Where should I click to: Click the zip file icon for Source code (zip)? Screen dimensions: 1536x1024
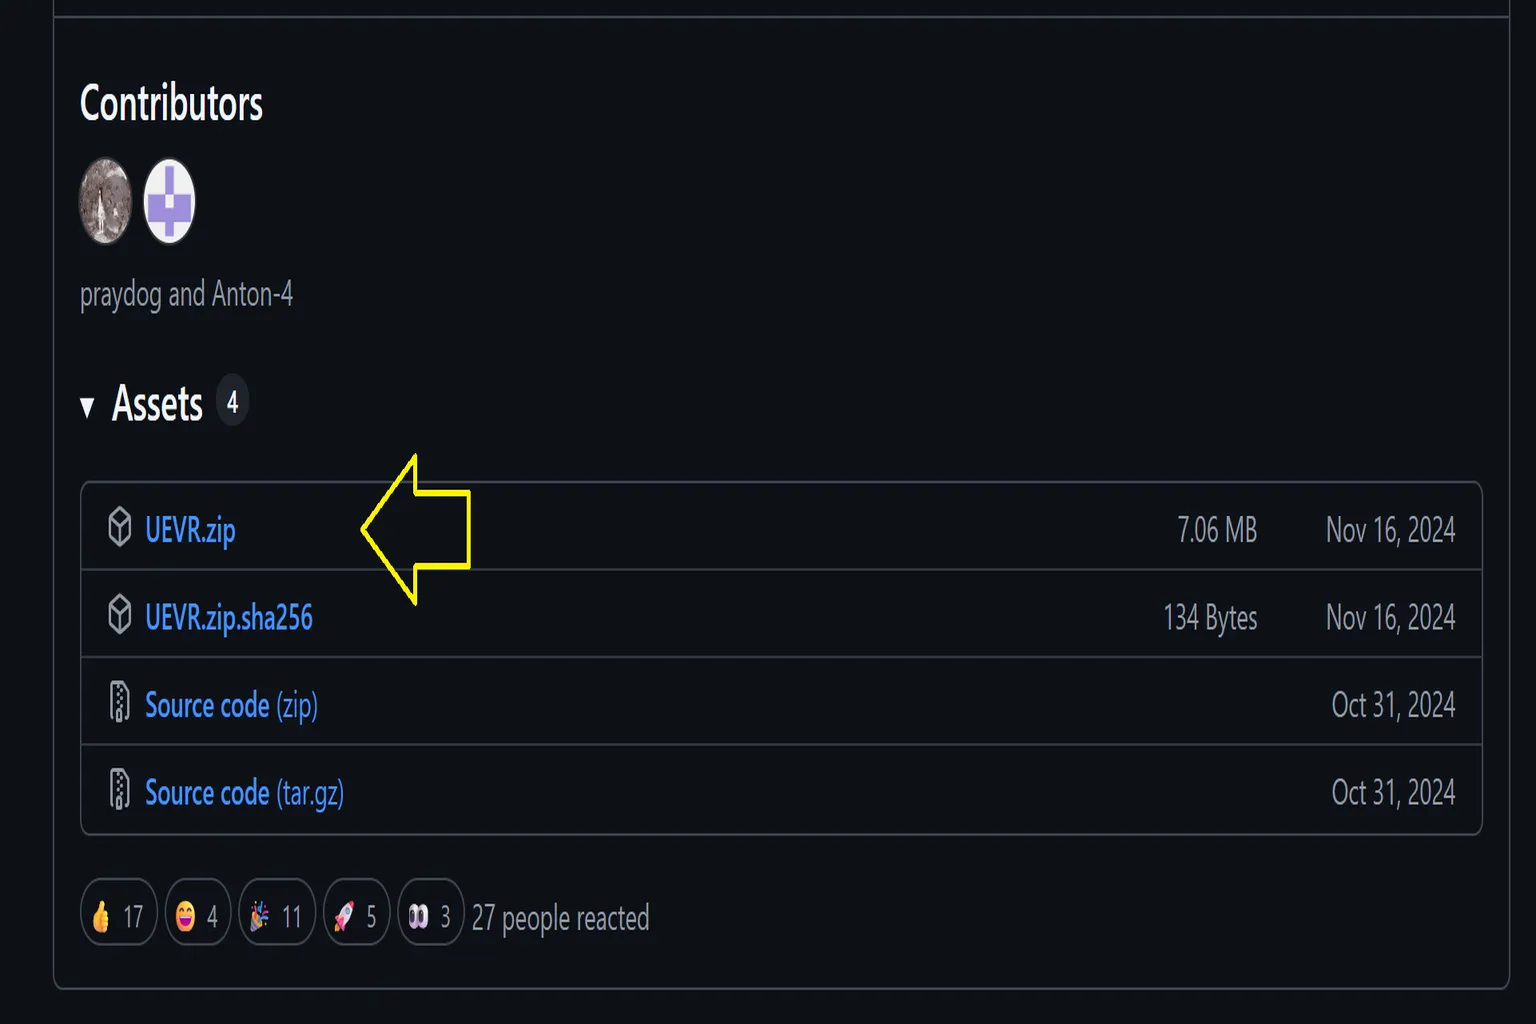tap(119, 702)
